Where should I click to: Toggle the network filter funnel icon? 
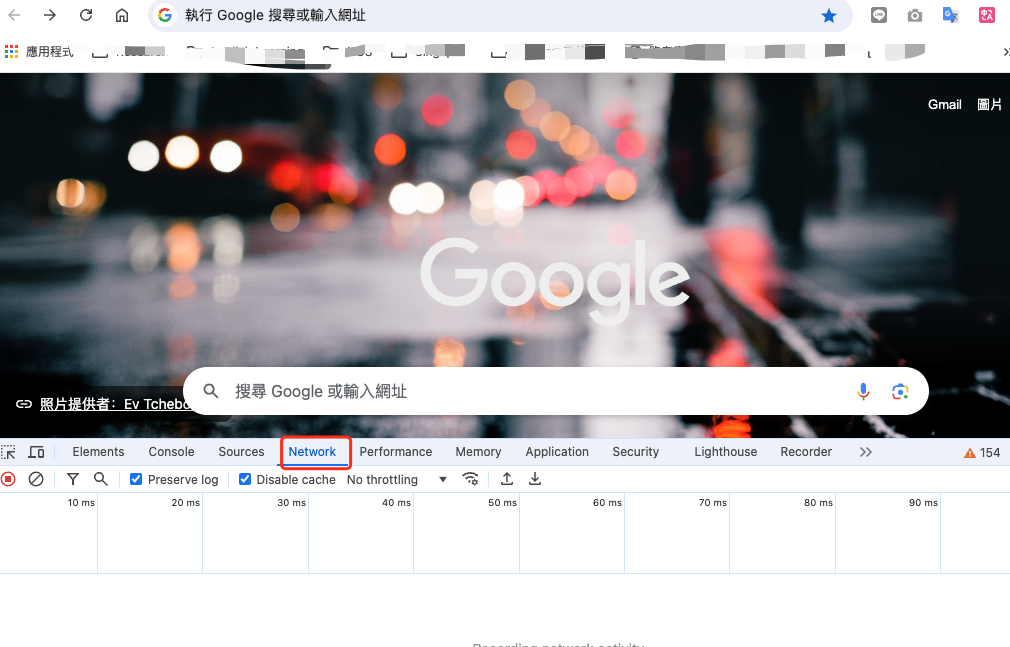[x=73, y=479]
